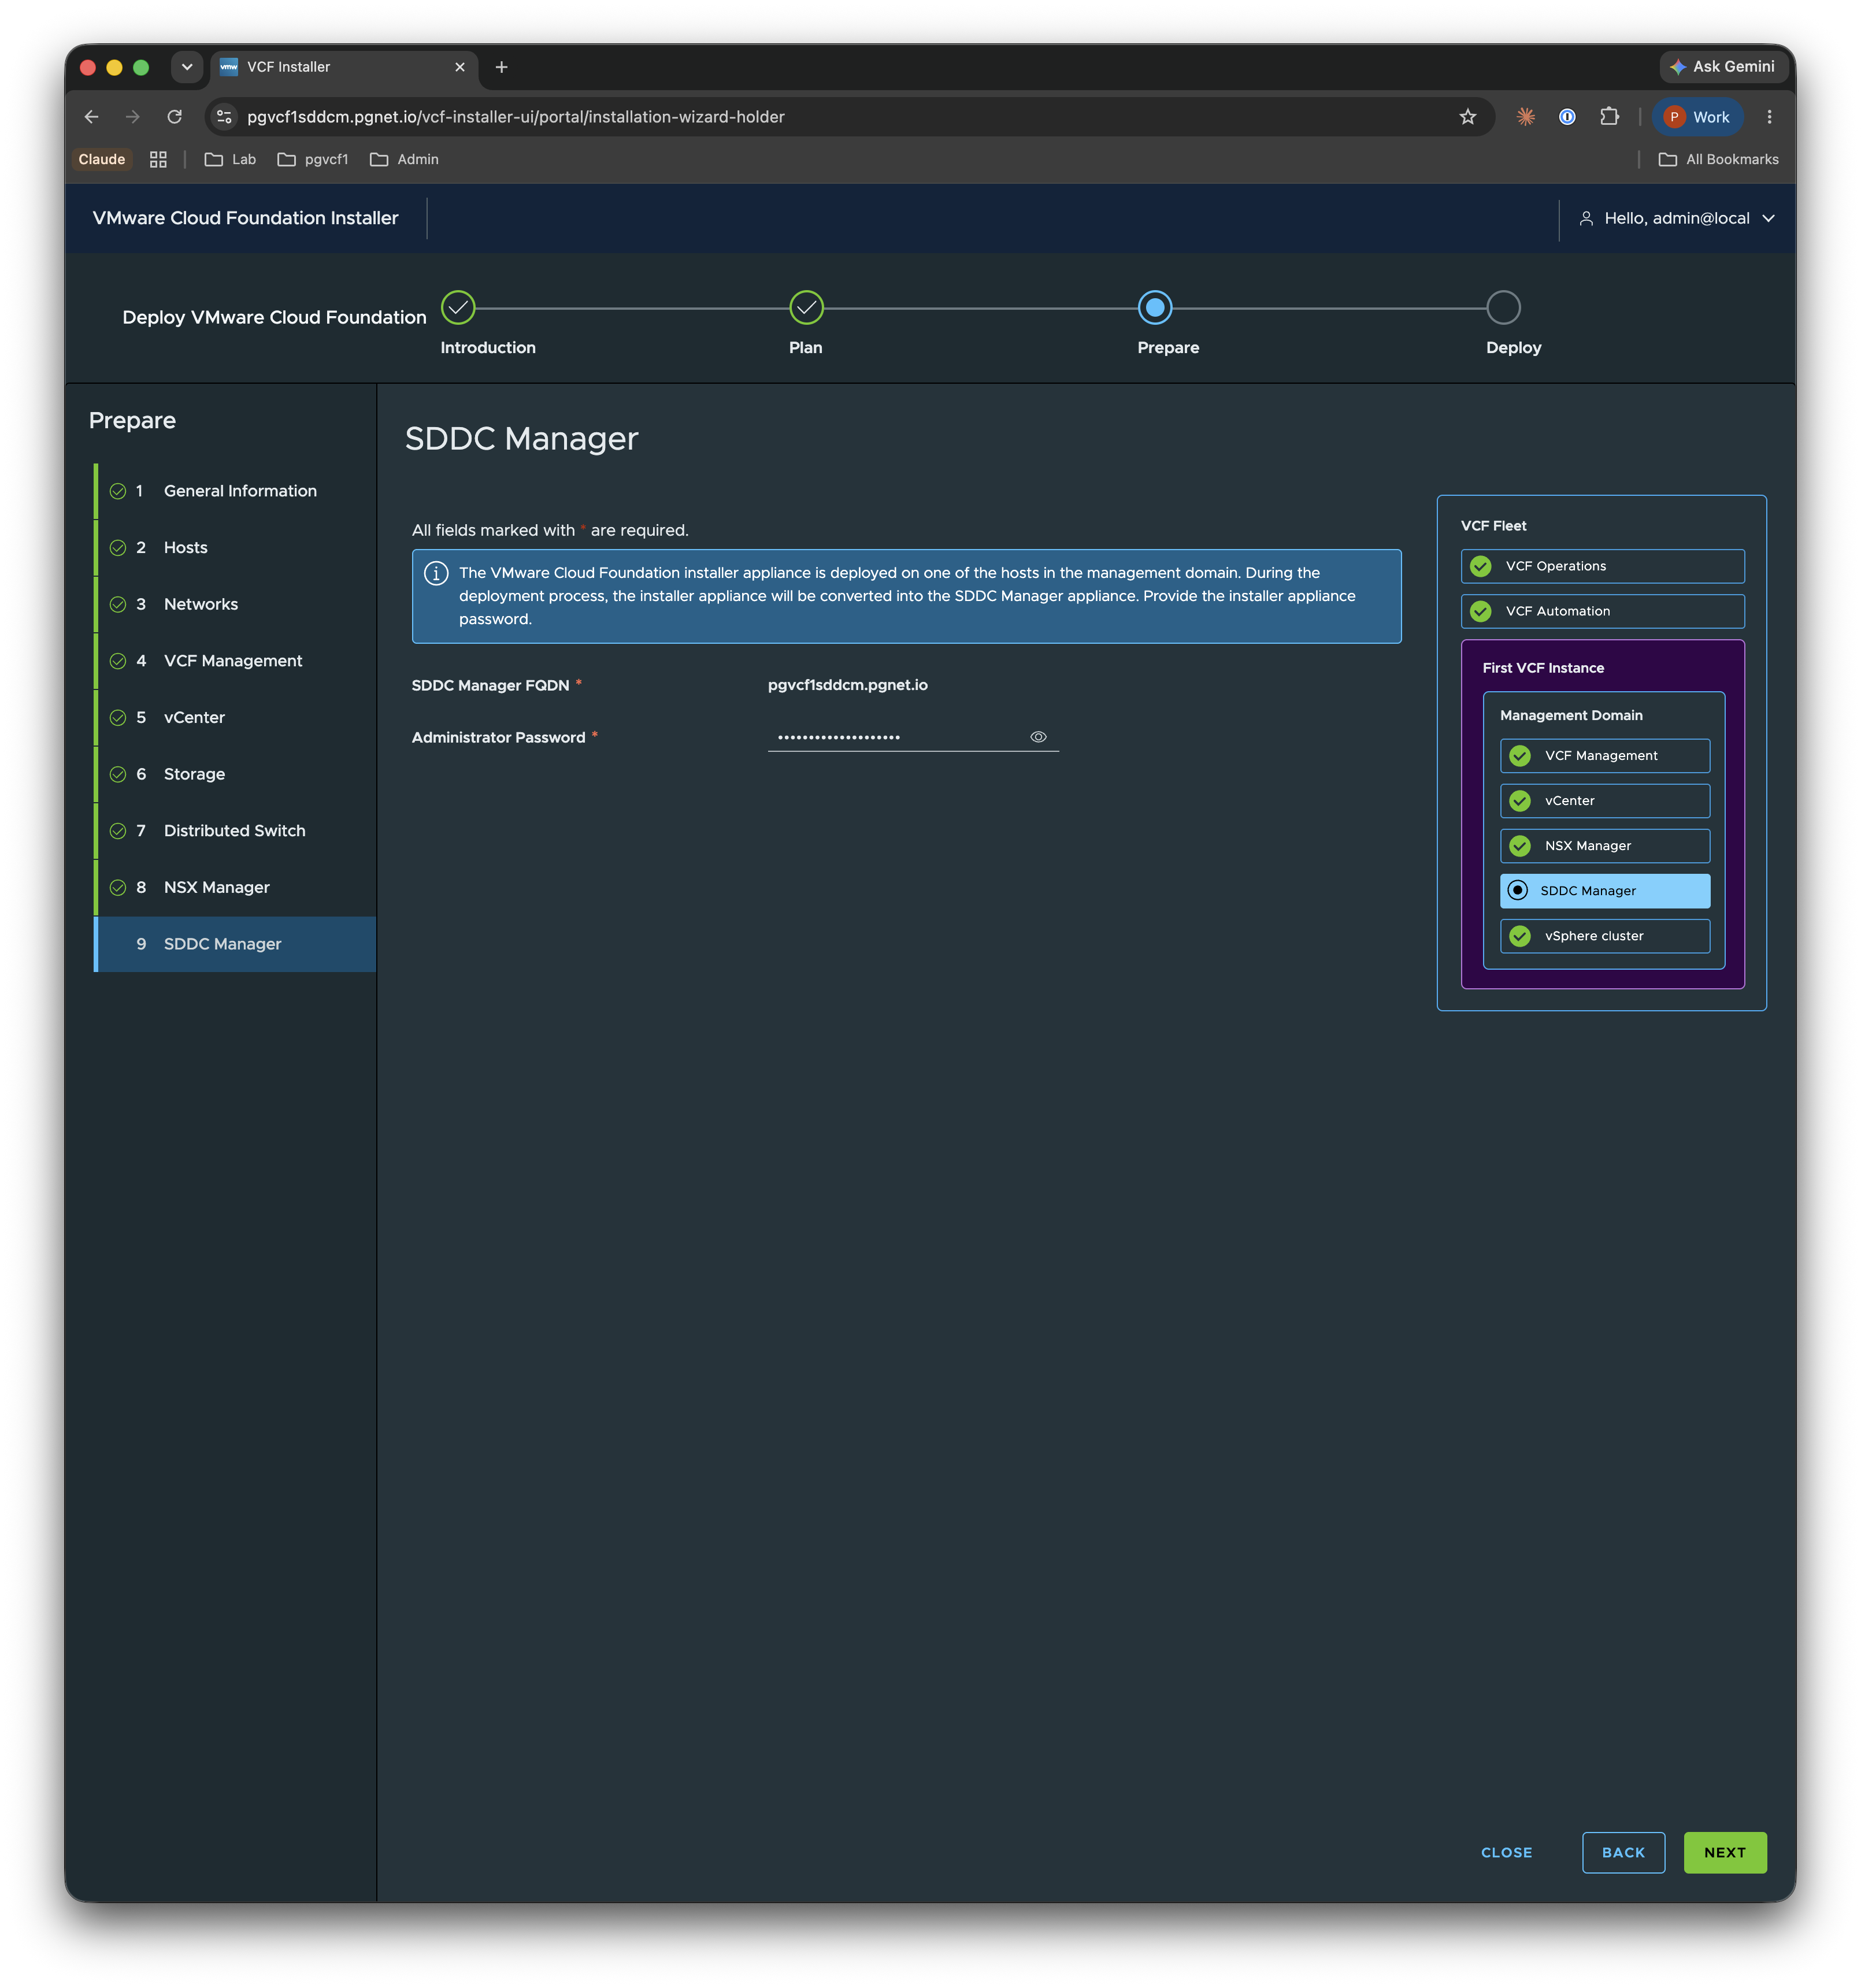Select NSX Manager box in Management Domain
This screenshot has height=1988, width=1861.
click(x=1604, y=846)
